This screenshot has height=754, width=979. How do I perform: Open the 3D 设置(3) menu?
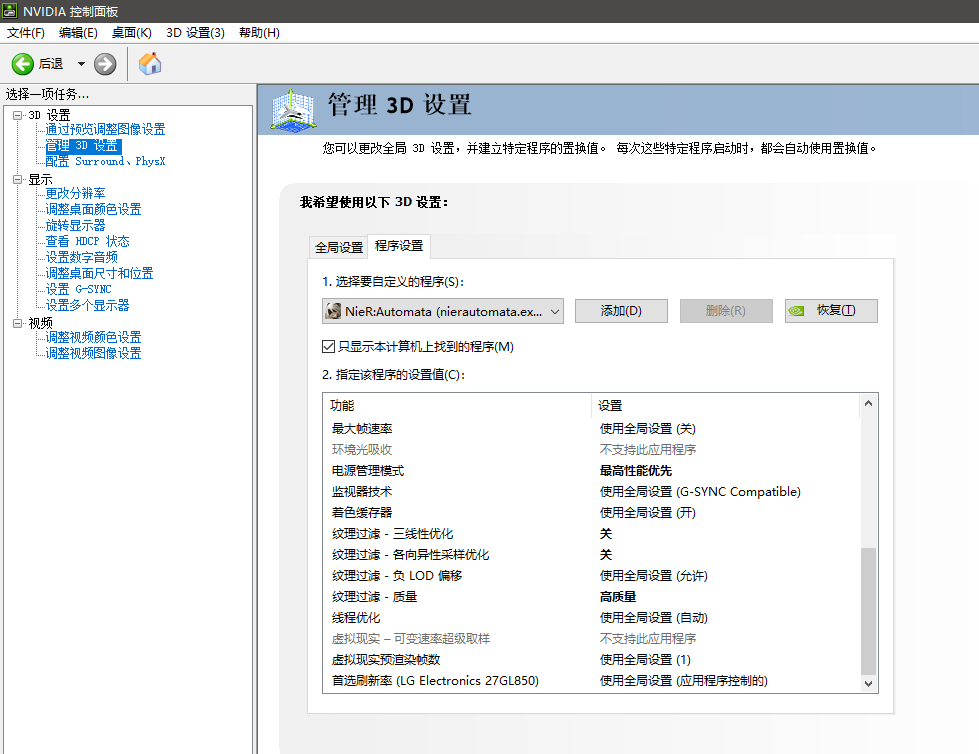tap(195, 33)
